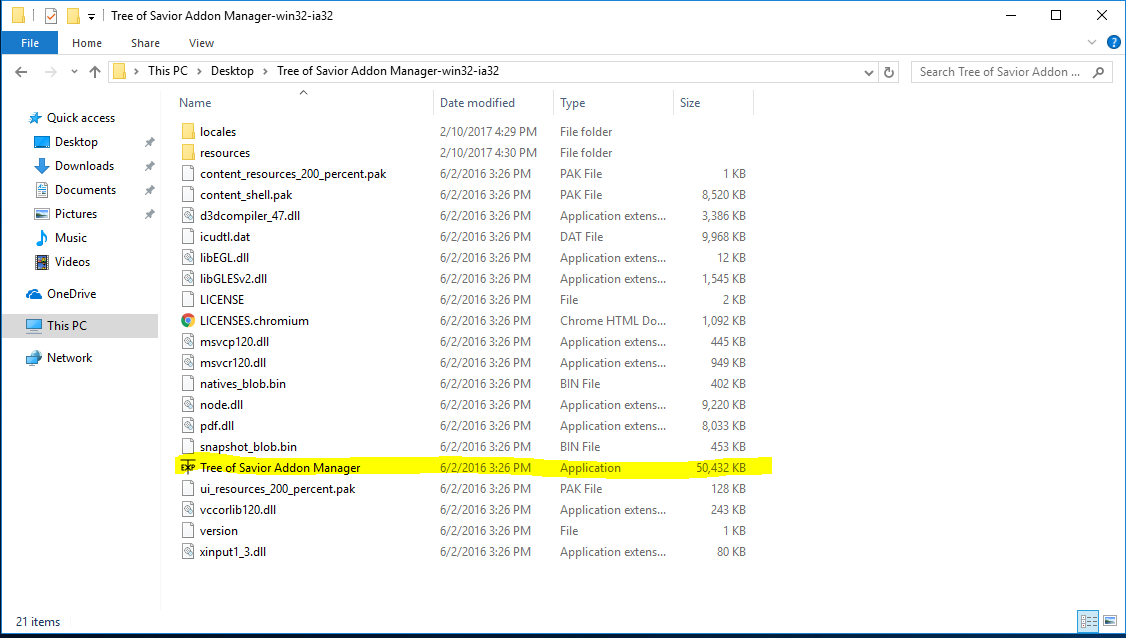The width and height of the screenshot is (1126, 638).
Task: Click the Properties icon in quick access toolbar
Action: [x=51, y=16]
